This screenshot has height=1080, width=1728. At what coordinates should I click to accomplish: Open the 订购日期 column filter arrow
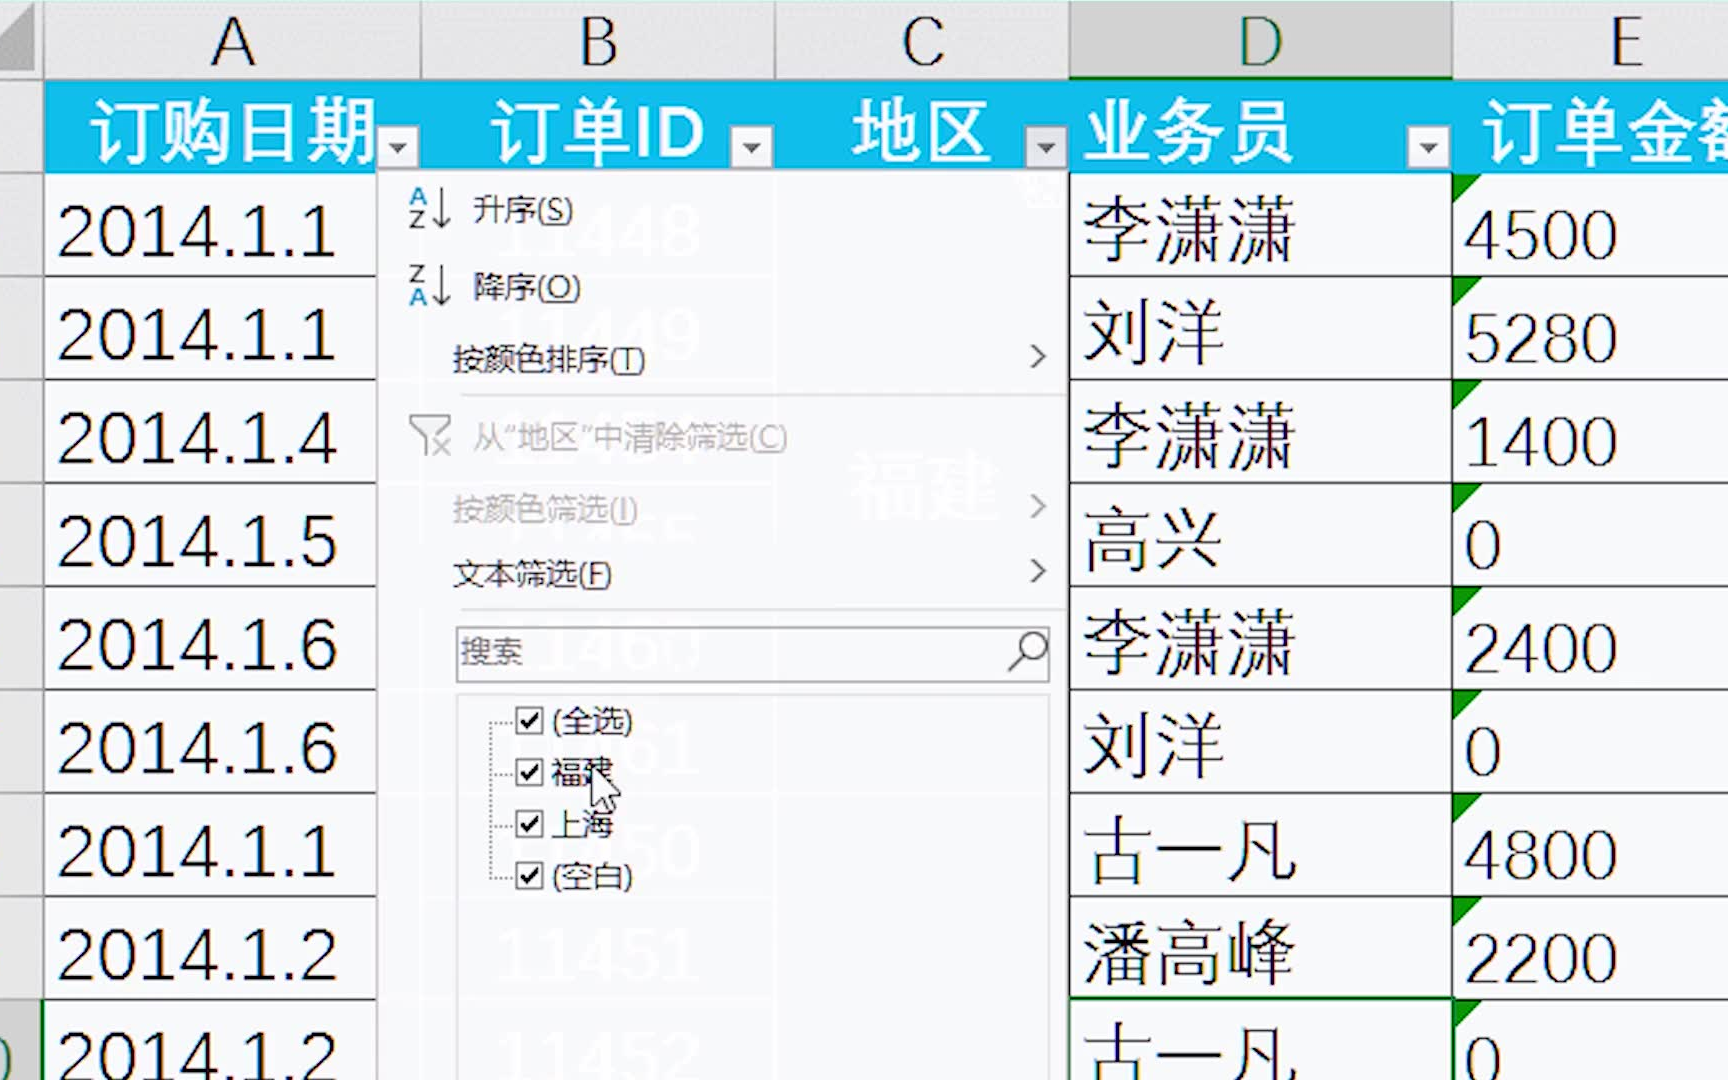click(x=399, y=146)
